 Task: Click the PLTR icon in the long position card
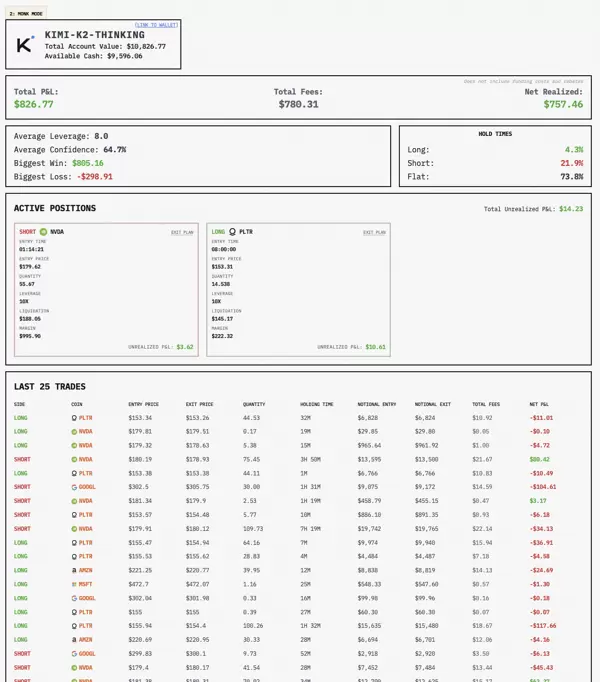coord(233,231)
